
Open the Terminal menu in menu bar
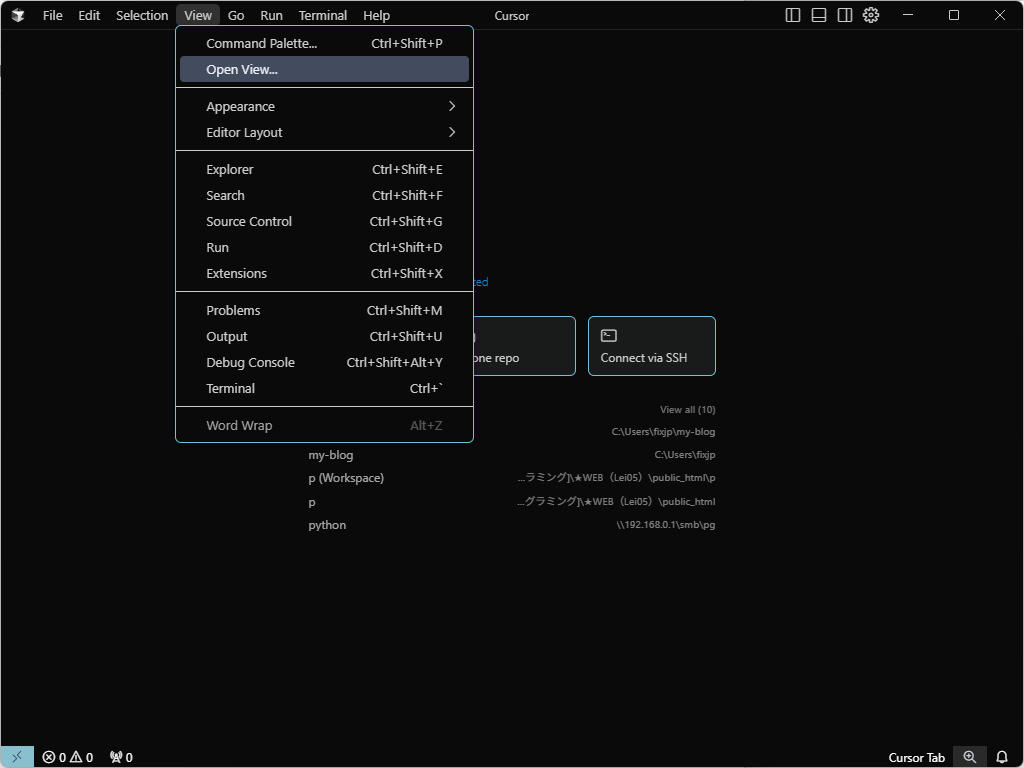pyautogui.click(x=322, y=15)
